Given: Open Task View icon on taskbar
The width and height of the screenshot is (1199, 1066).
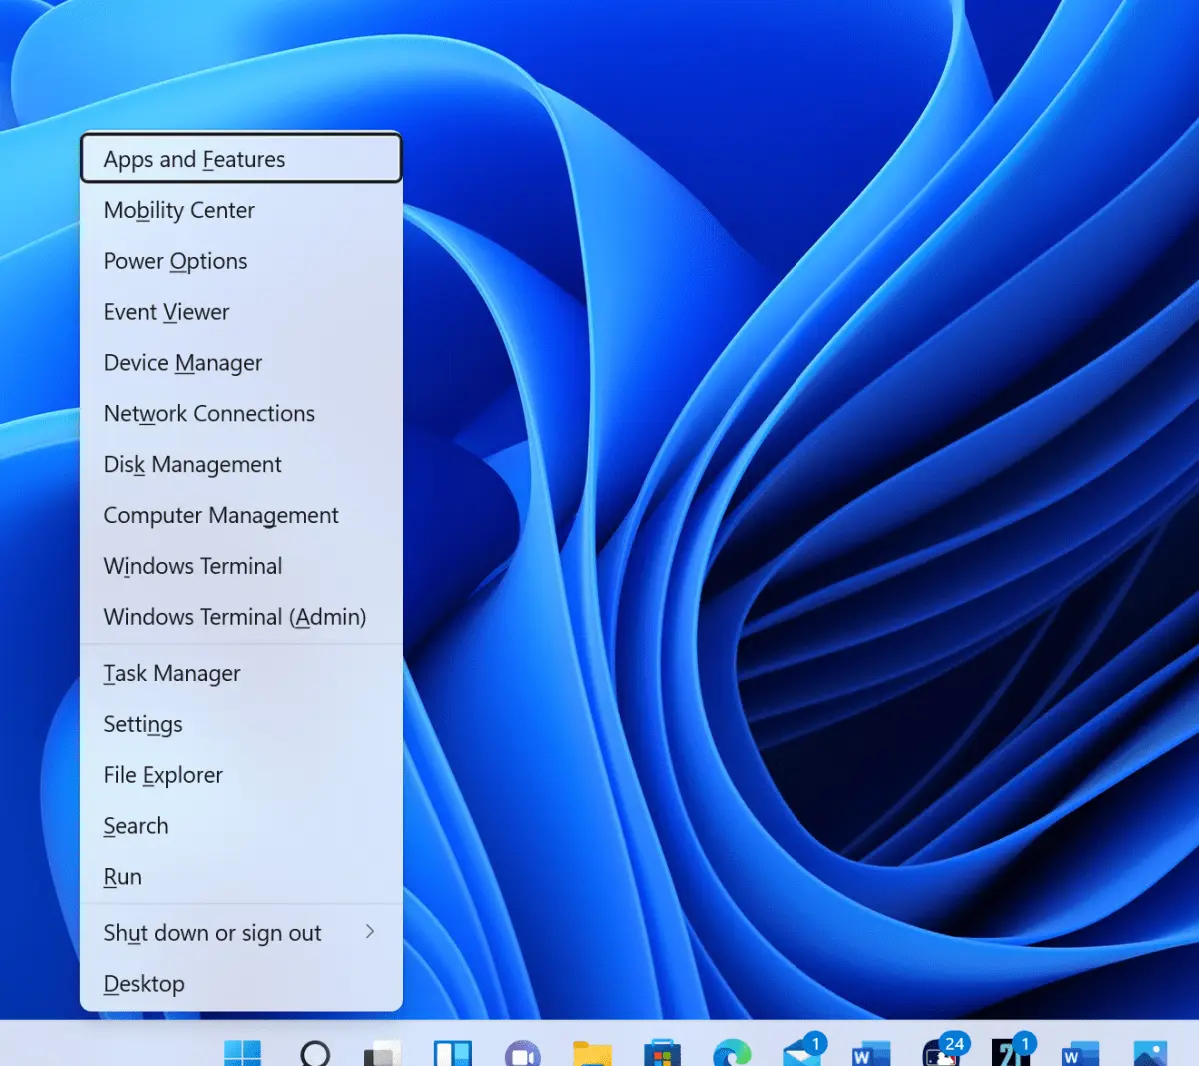Looking at the screenshot, I should [x=383, y=1053].
